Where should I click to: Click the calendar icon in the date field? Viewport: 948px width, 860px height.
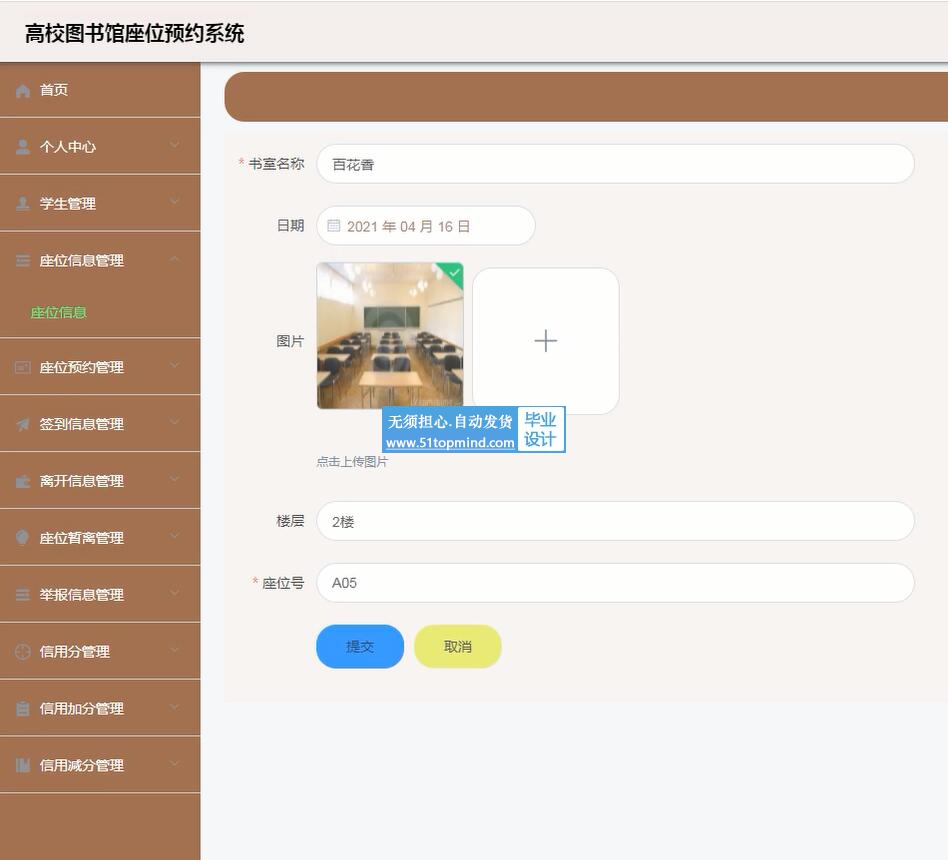334,226
